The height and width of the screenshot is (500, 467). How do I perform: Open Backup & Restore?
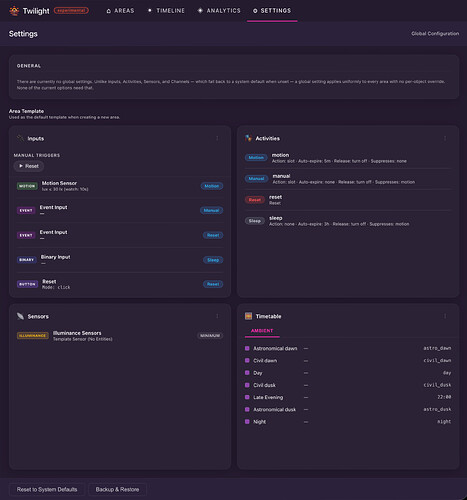(x=117, y=489)
